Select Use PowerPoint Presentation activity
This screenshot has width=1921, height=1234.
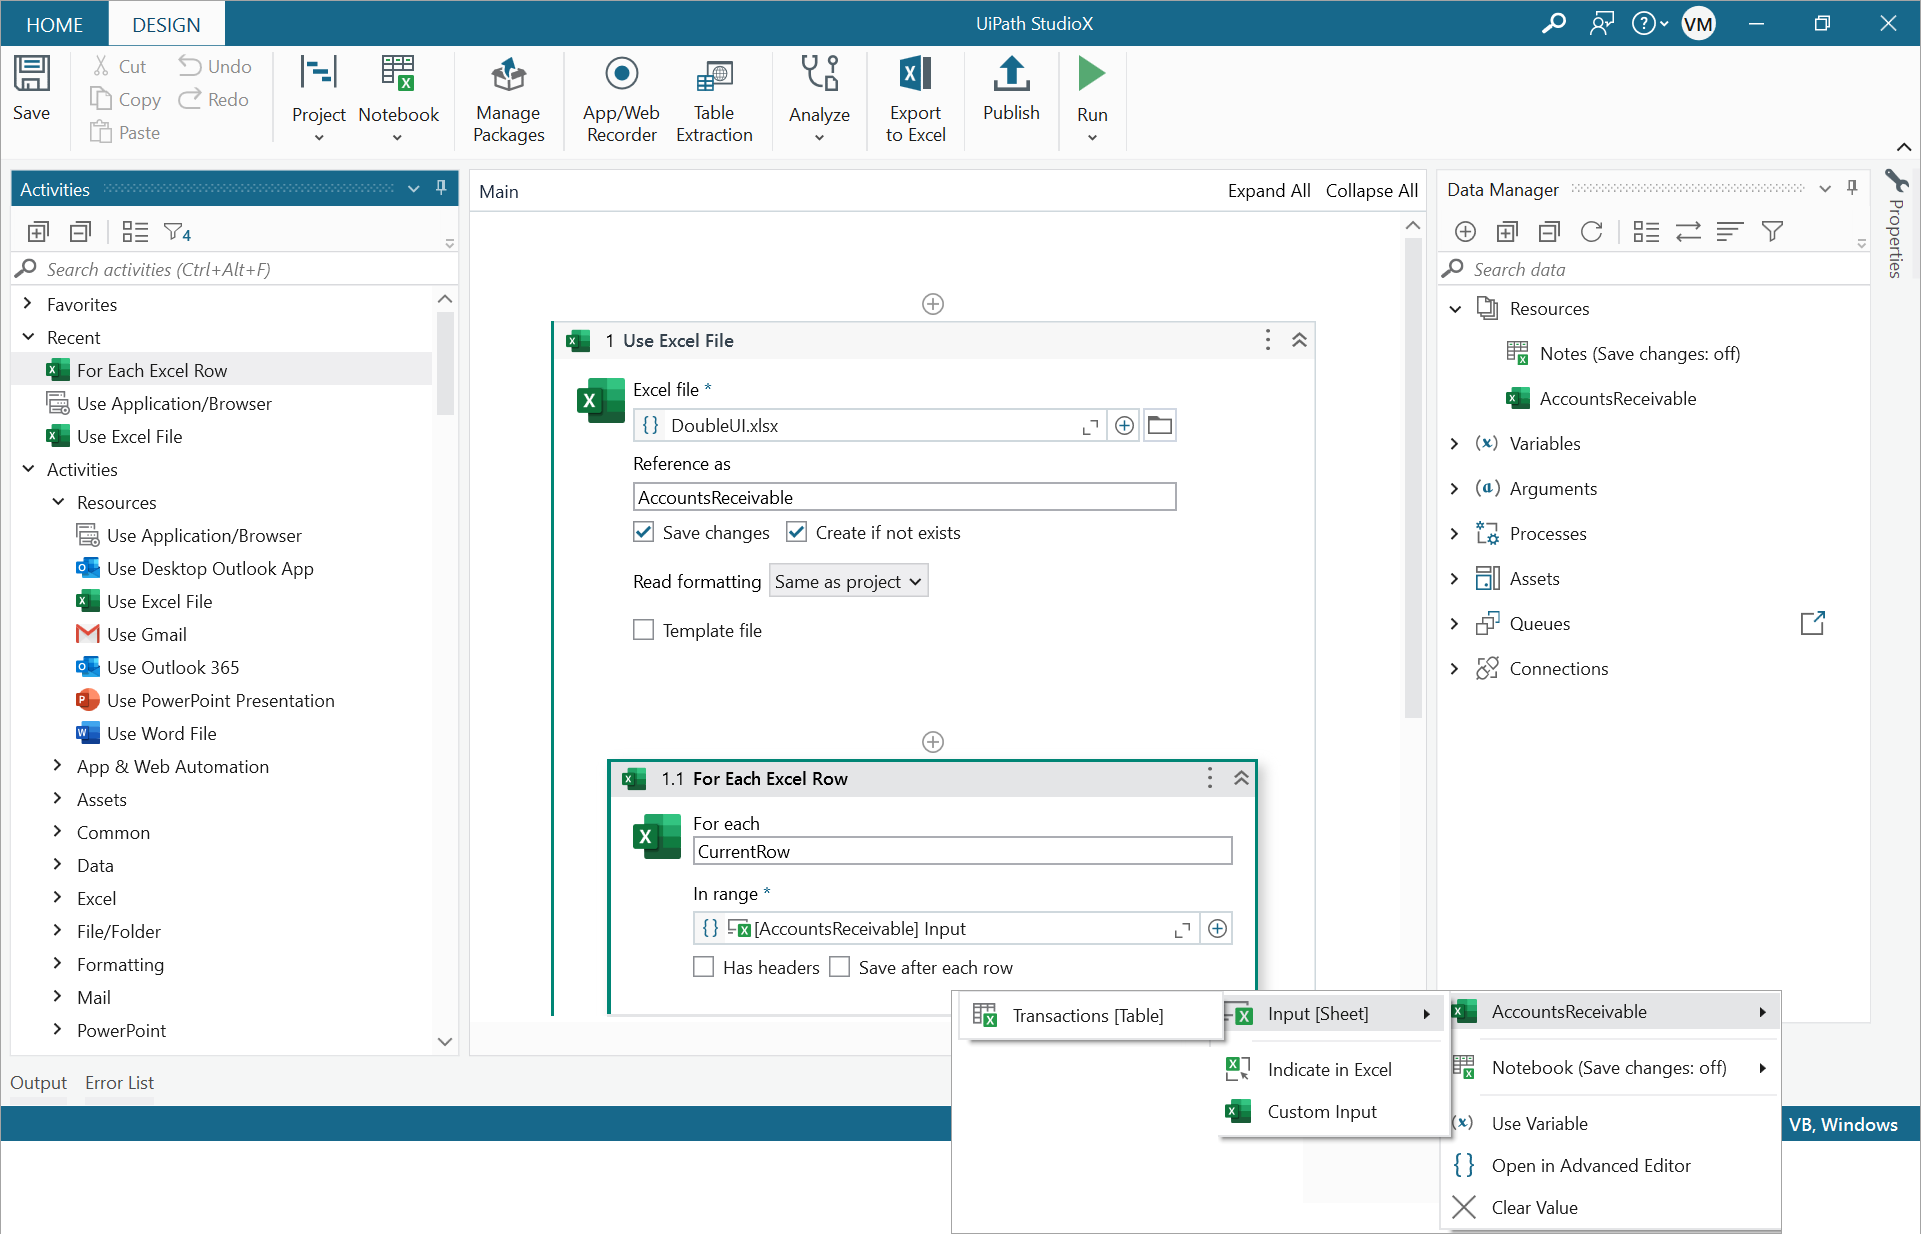[220, 700]
